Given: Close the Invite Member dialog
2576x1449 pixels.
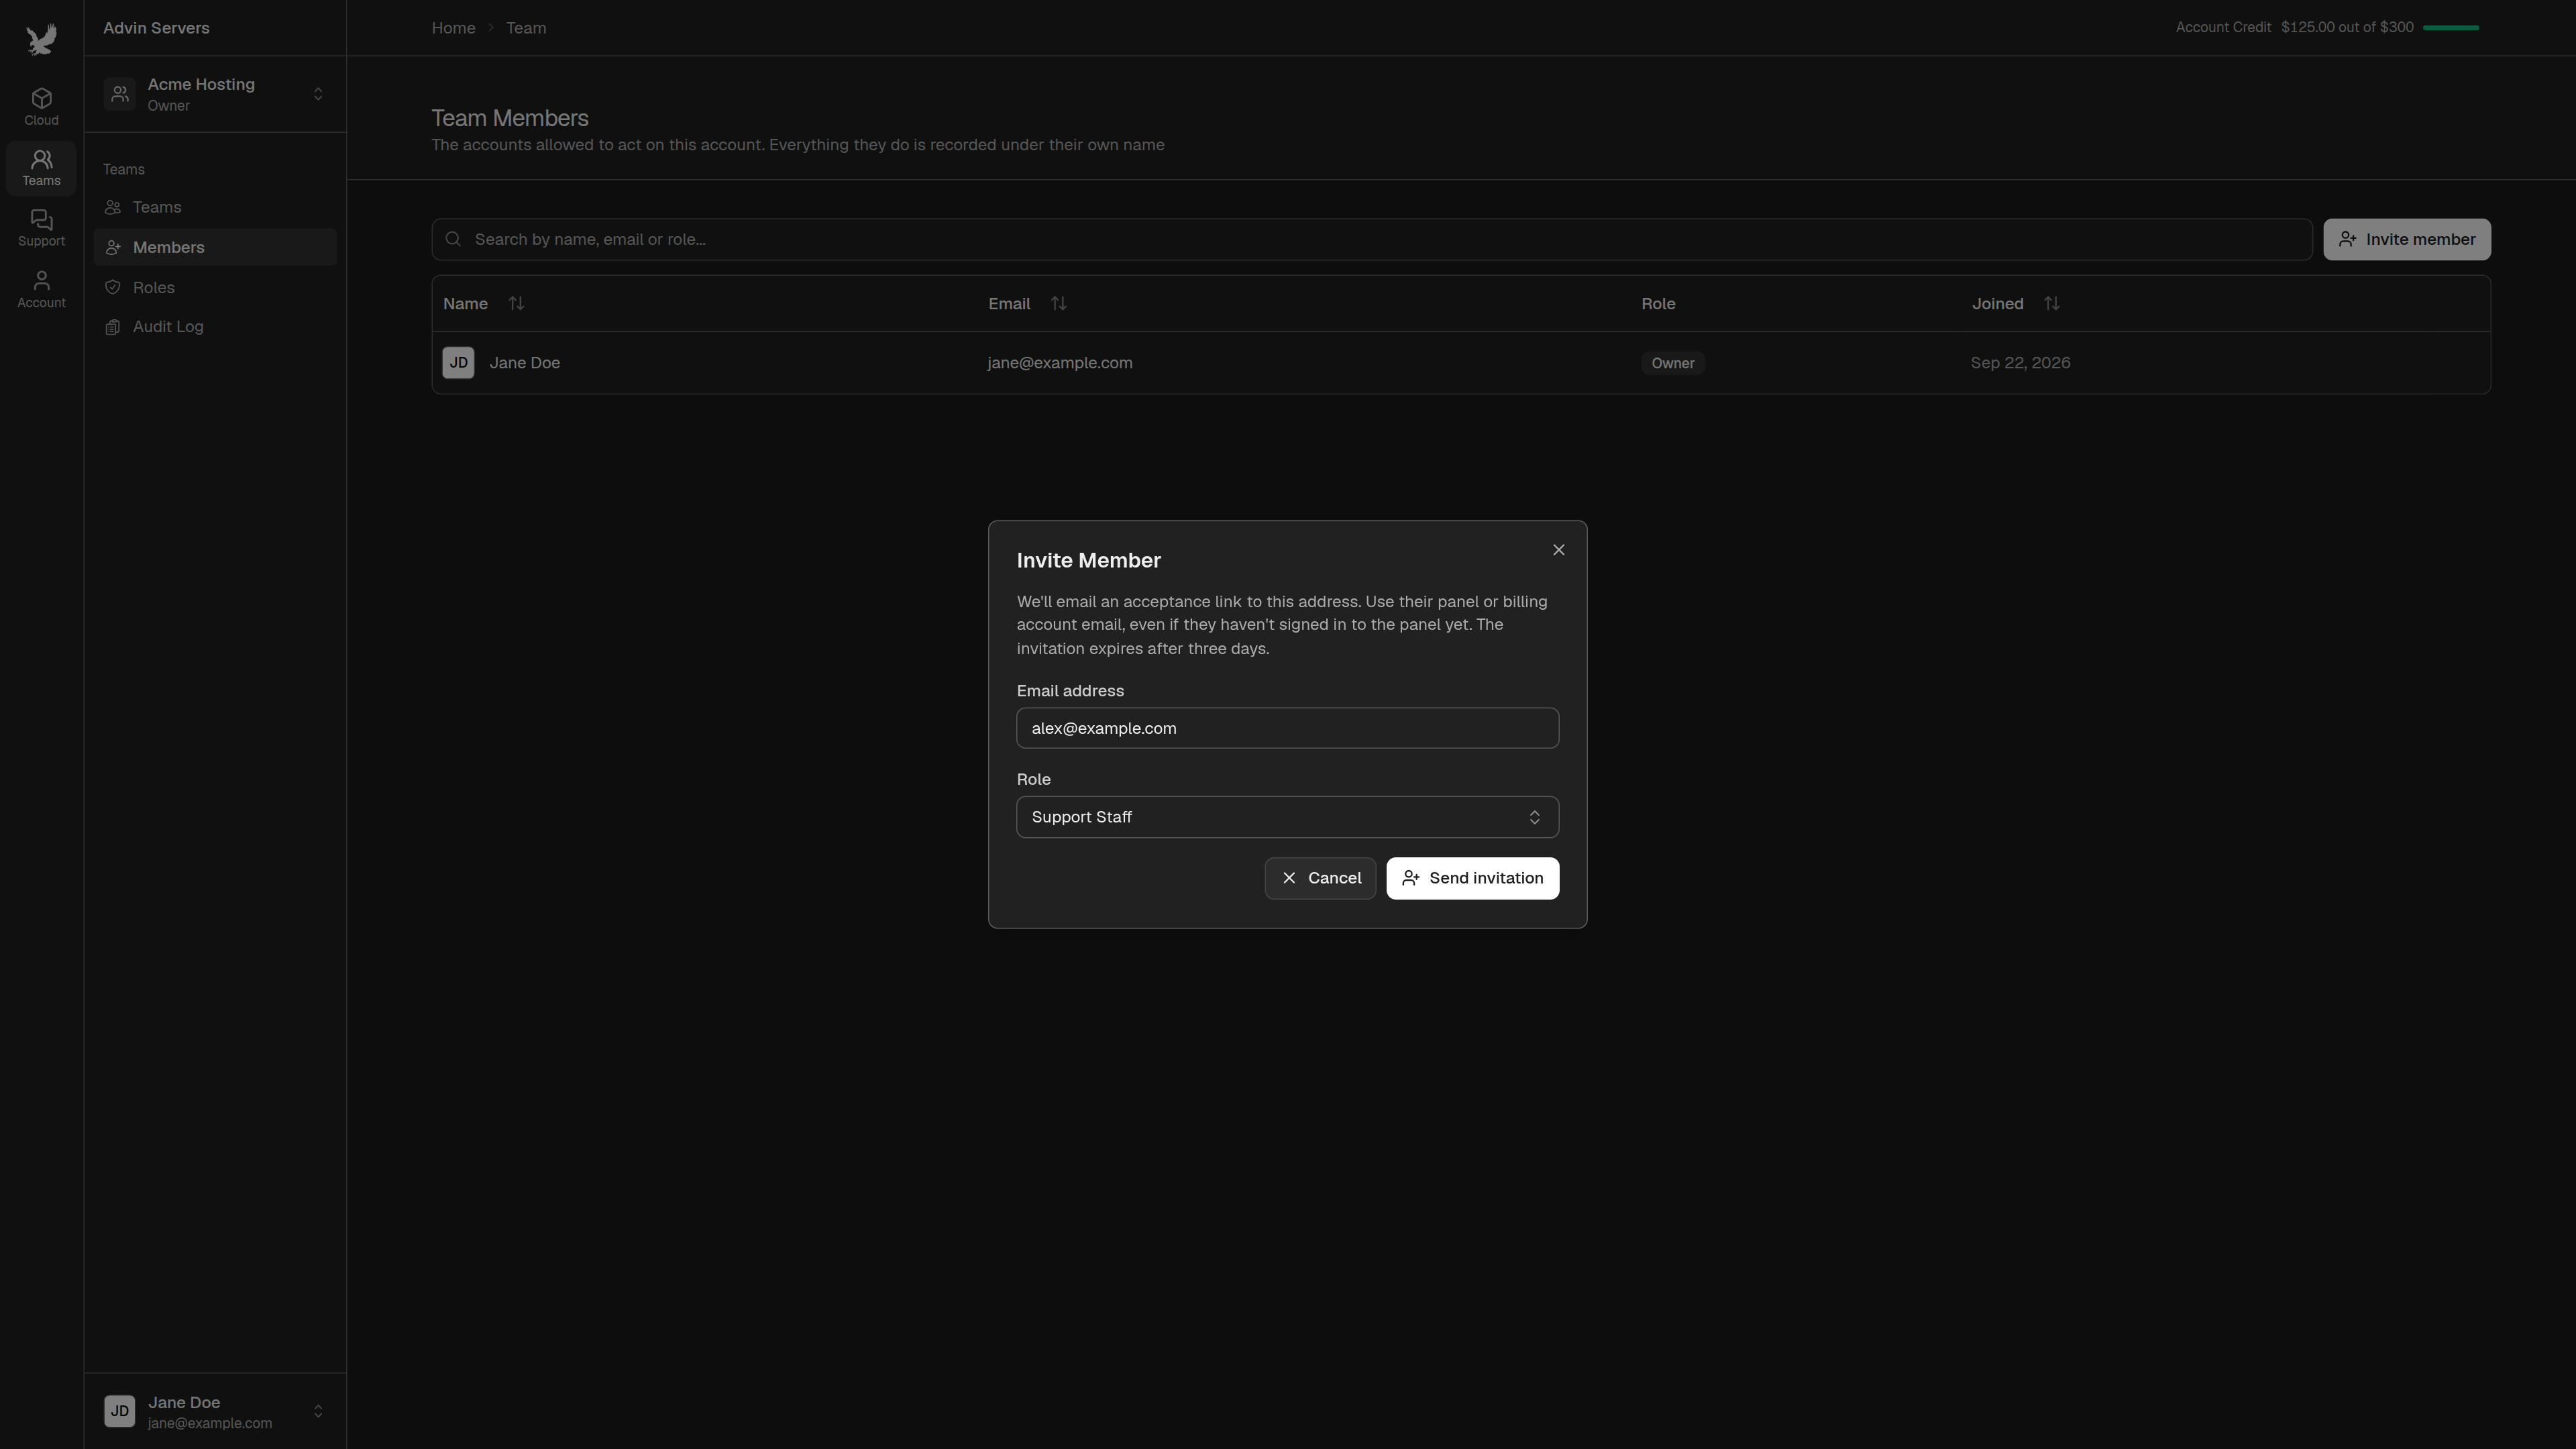Looking at the screenshot, I should (1559, 550).
